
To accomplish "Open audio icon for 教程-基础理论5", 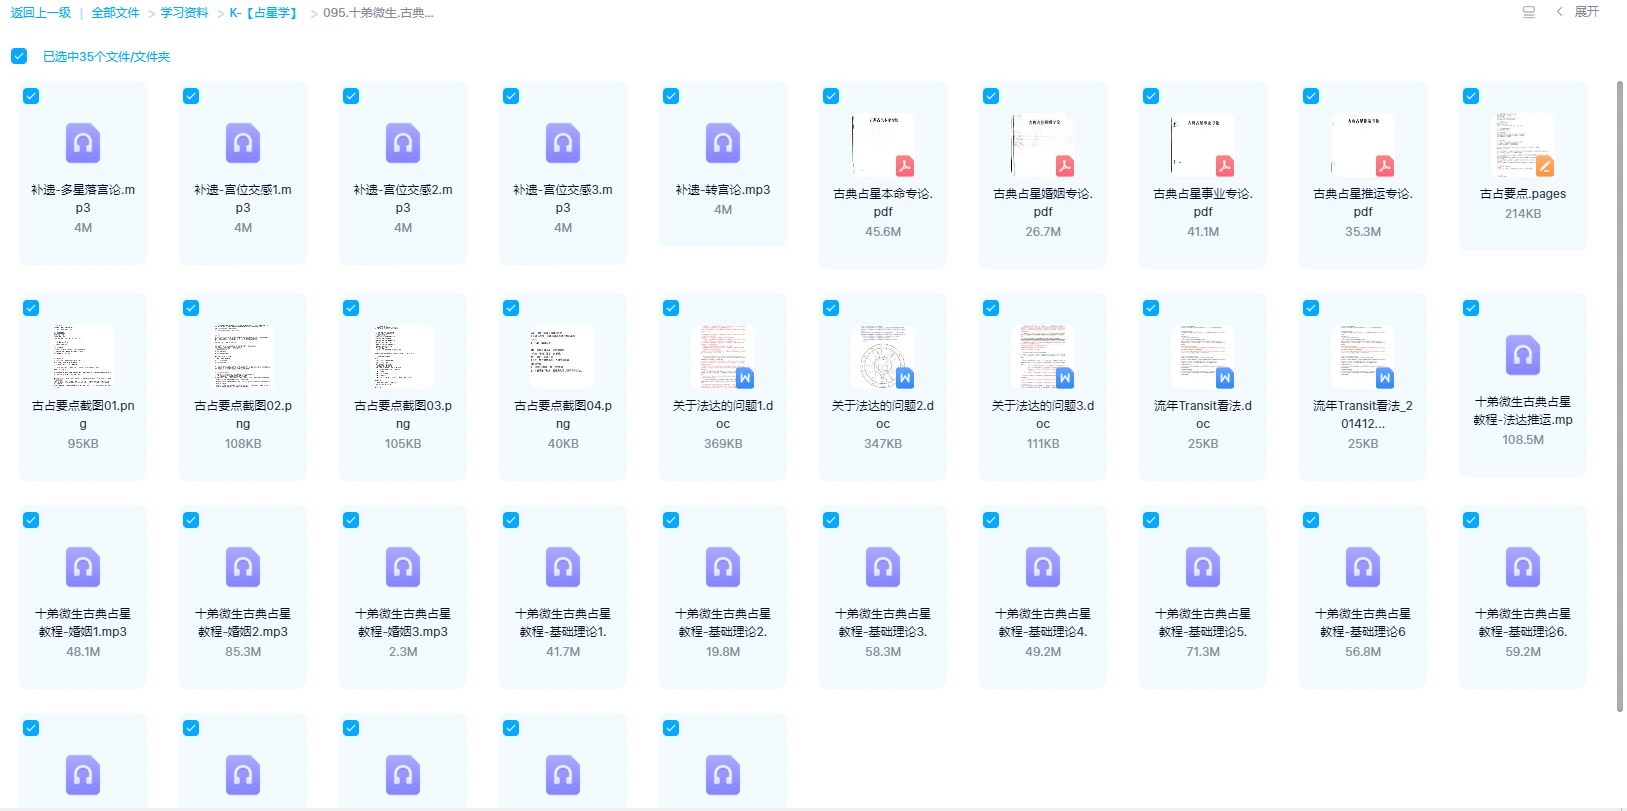I will [x=1203, y=567].
